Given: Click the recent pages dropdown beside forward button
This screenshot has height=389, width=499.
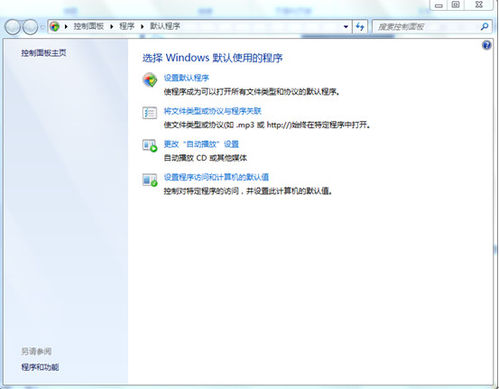Looking at the screenshot, I should tap(42, 27).
